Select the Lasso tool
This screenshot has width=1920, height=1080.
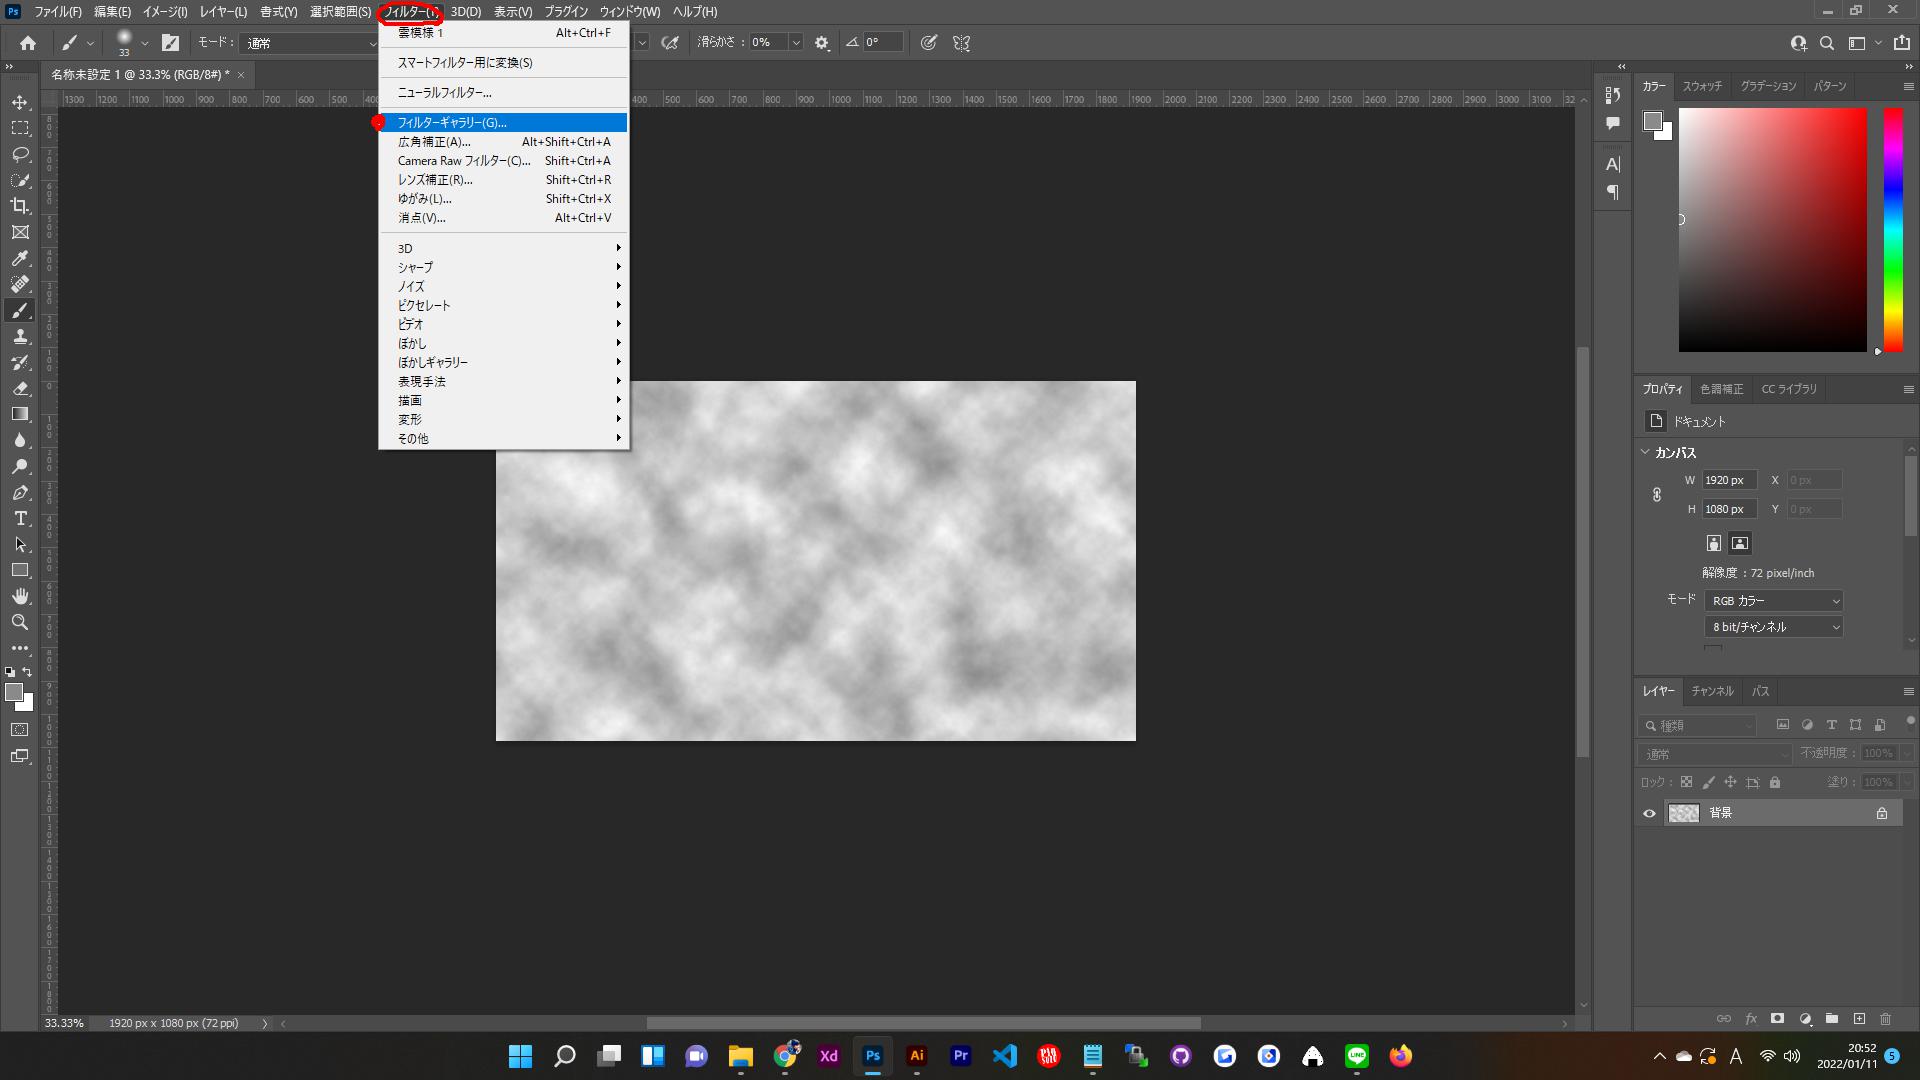(x=20, y=155)
